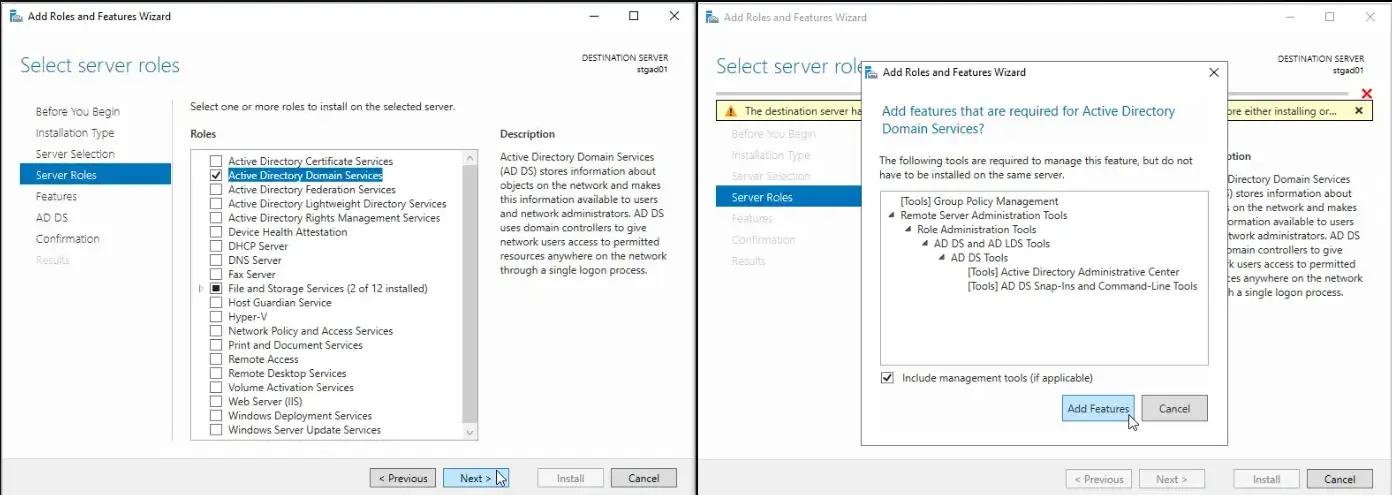Click the roles list vertical scrollbar
Viewport: 1392px width, 495px height.
click(470, 294)
